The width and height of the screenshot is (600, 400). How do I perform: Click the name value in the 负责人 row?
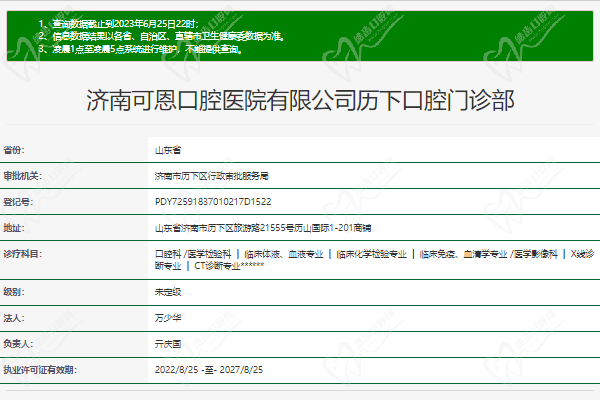168,344
